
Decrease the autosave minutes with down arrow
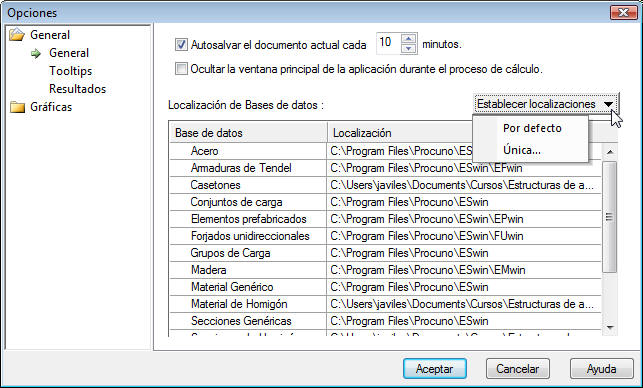tap(408, 49)
